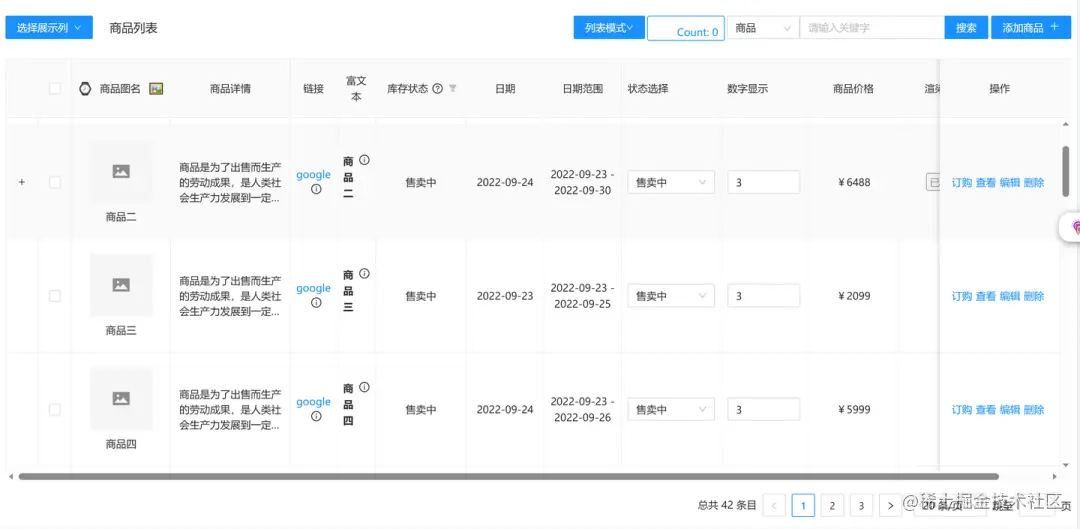
Task: Click 编辑 in 商品二 row
Action: pyautogui.click(x=1010, y=183)
